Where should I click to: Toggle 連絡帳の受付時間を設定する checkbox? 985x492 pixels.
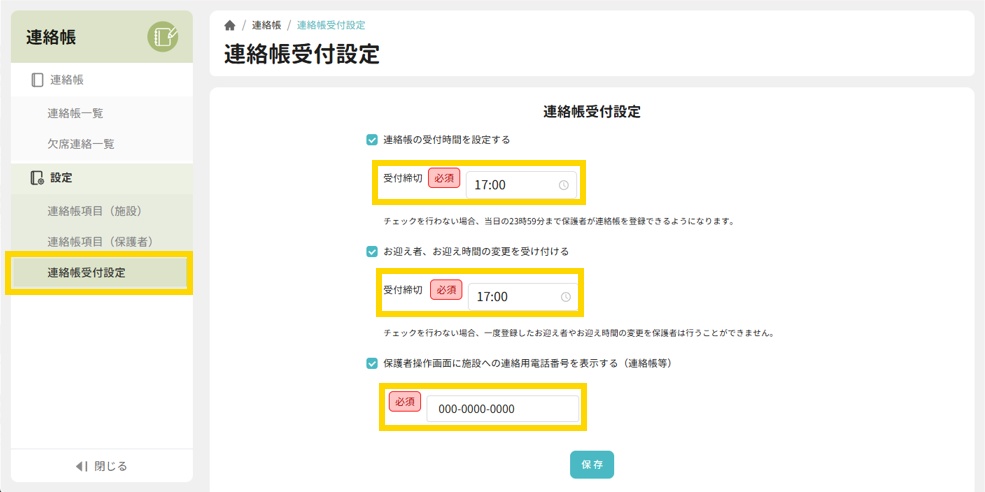tap(373, 140)
